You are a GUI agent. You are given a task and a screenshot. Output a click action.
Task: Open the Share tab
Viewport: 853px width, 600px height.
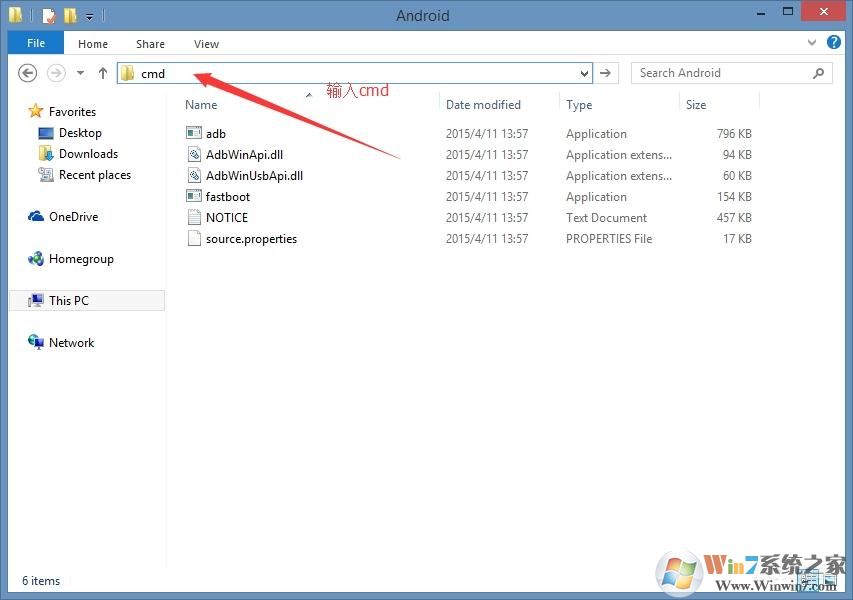point(151,44)
